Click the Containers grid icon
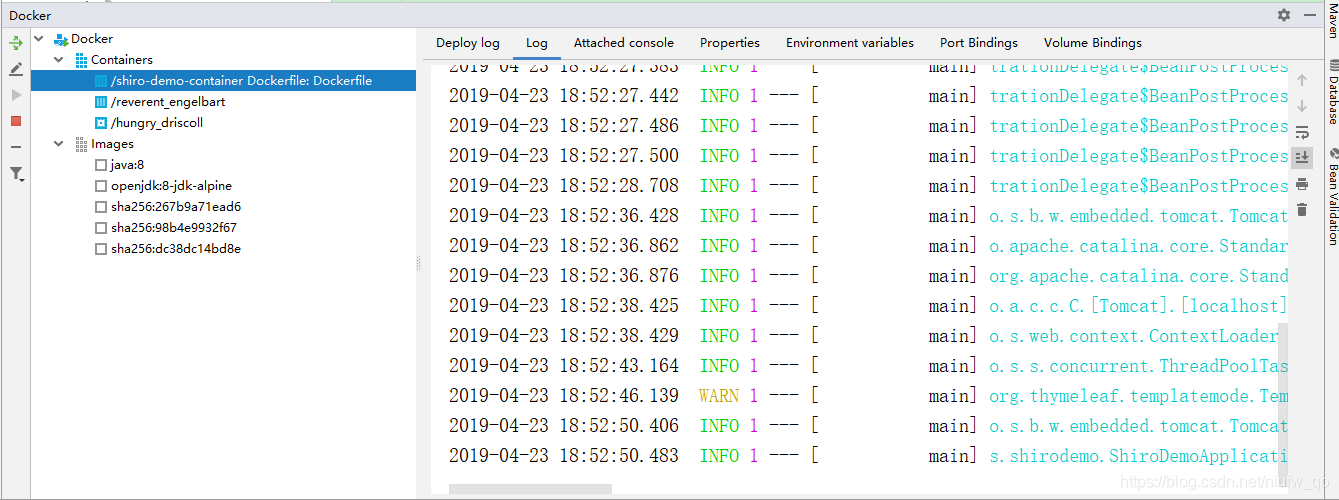This screenshot has height=500, width=1339. [x=82, y=60]
